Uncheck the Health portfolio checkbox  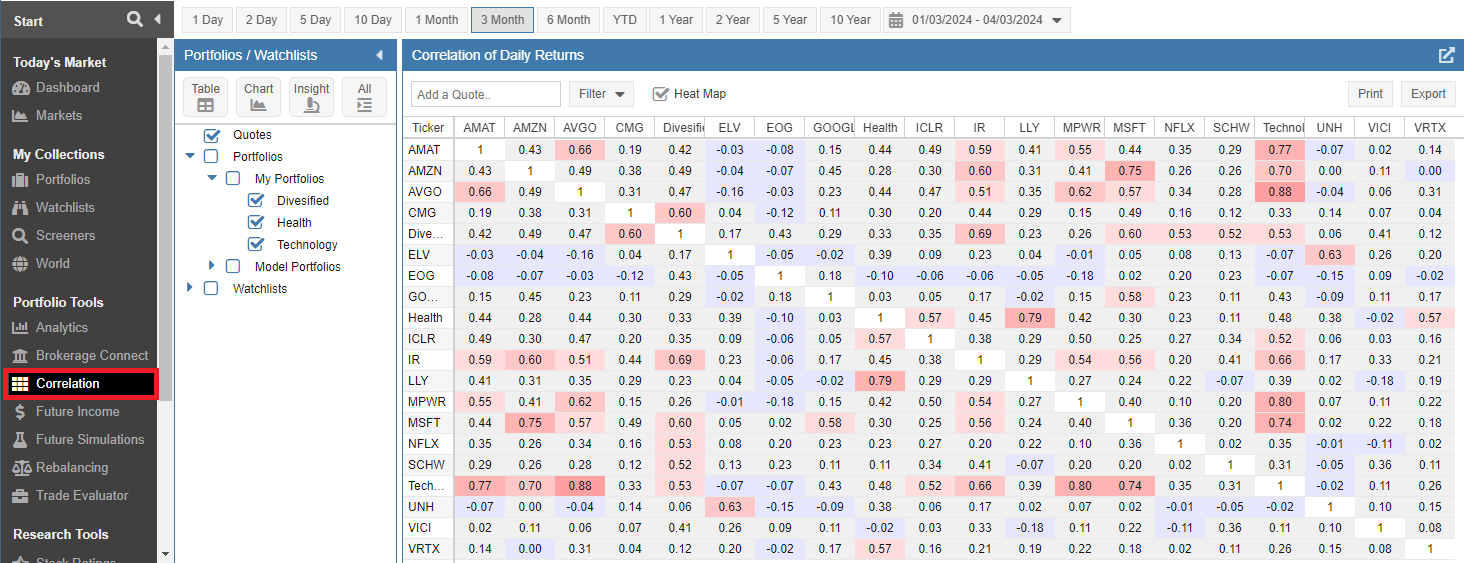(255, 223)
